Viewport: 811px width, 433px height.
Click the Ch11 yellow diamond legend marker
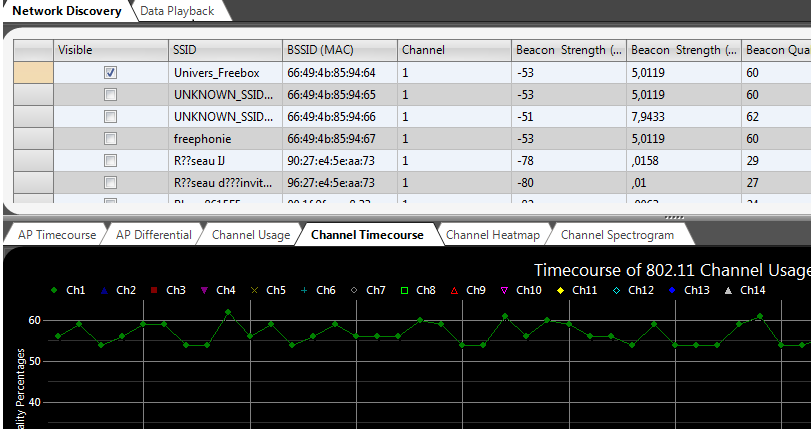pyautogui.click(x=561, y=290)
